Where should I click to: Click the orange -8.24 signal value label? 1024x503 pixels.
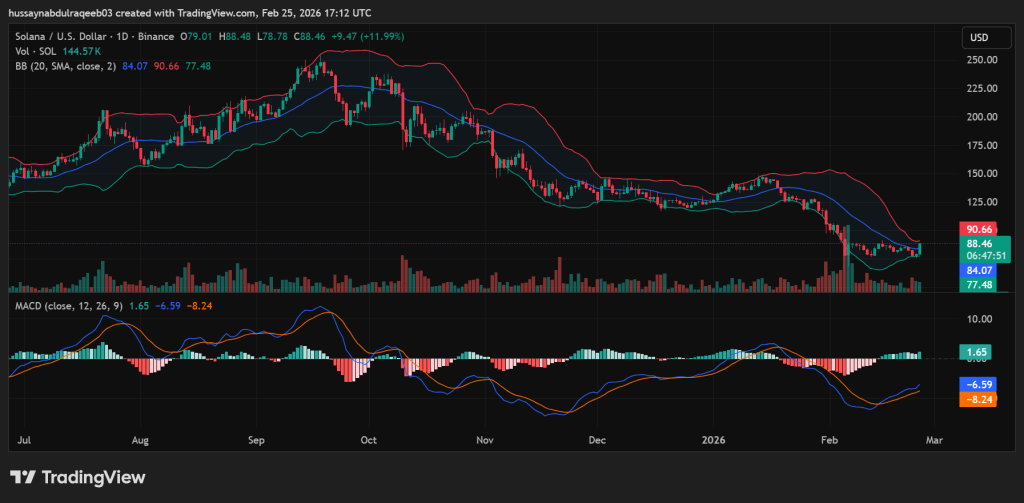[x=977, y=399]
